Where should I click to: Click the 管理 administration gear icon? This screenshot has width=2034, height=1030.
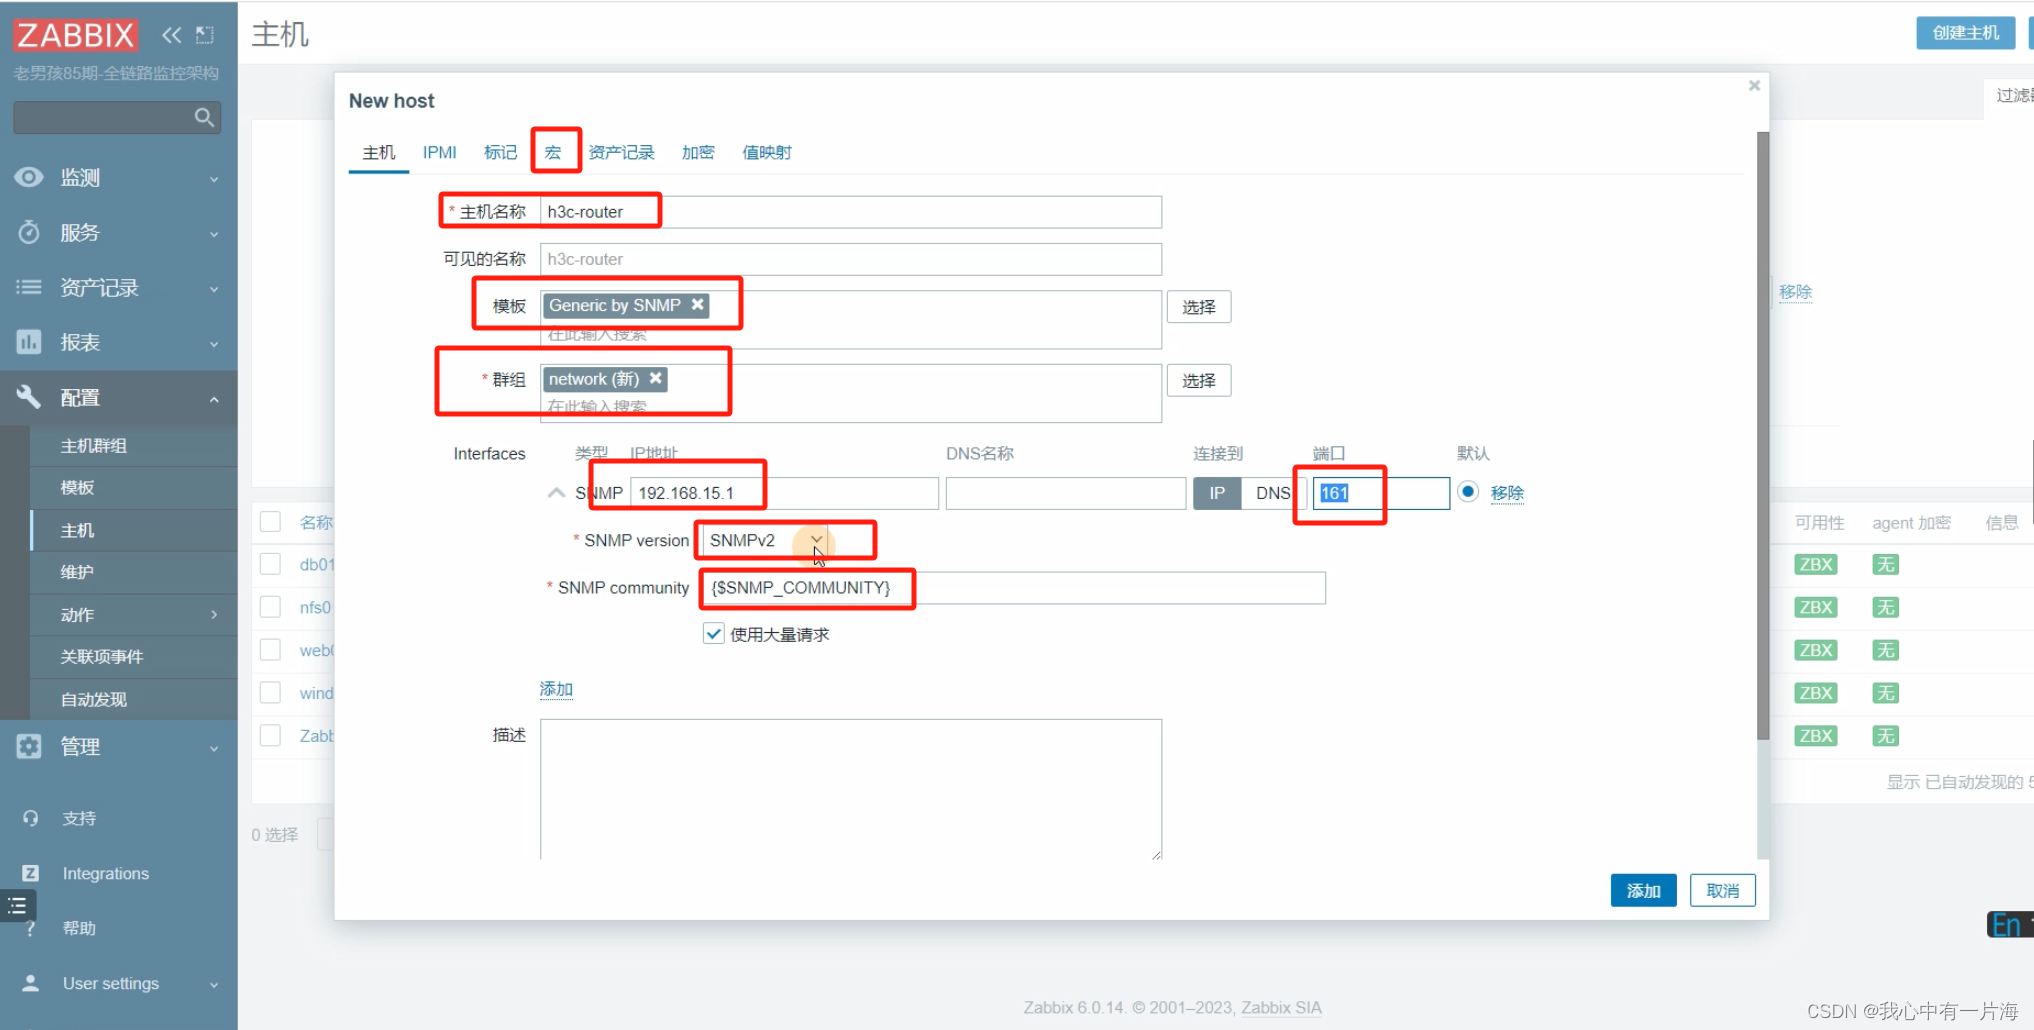[x=29, y=746]
